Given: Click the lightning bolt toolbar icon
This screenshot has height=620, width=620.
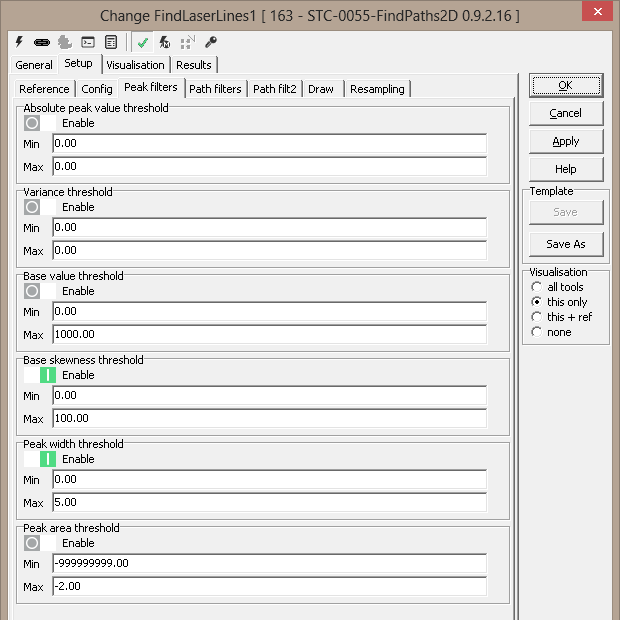Looking at the screenshot, I should (19, 42).
